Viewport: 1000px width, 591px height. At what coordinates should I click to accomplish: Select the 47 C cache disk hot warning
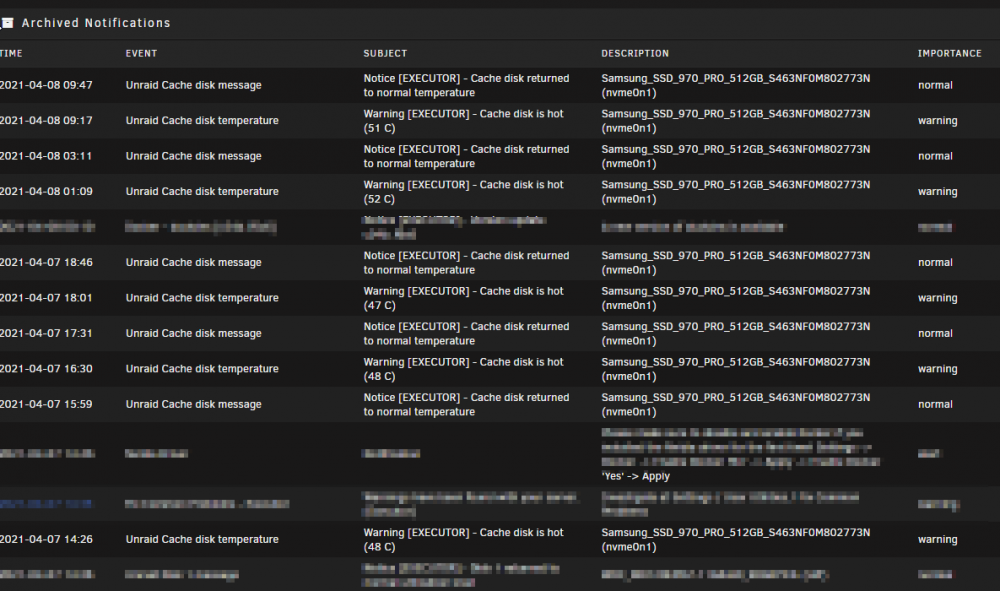[464, 298]
